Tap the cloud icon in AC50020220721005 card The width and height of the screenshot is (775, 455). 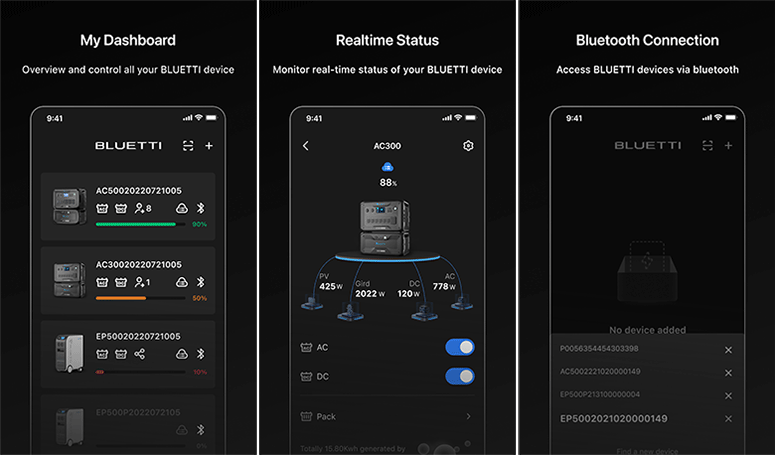(x=182, y=208)
